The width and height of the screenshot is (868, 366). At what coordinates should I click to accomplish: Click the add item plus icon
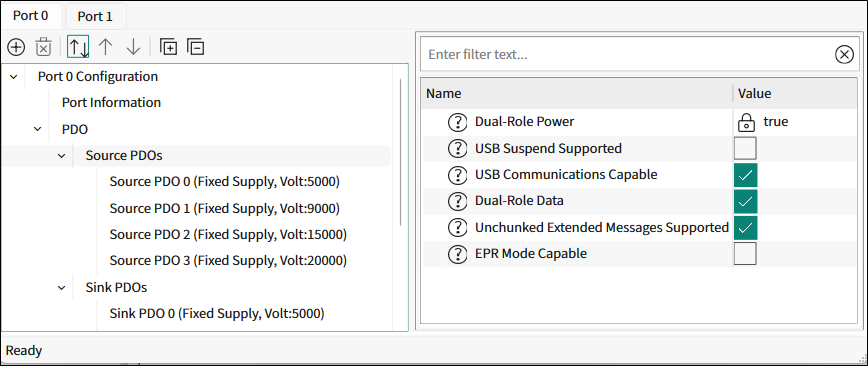16,47
